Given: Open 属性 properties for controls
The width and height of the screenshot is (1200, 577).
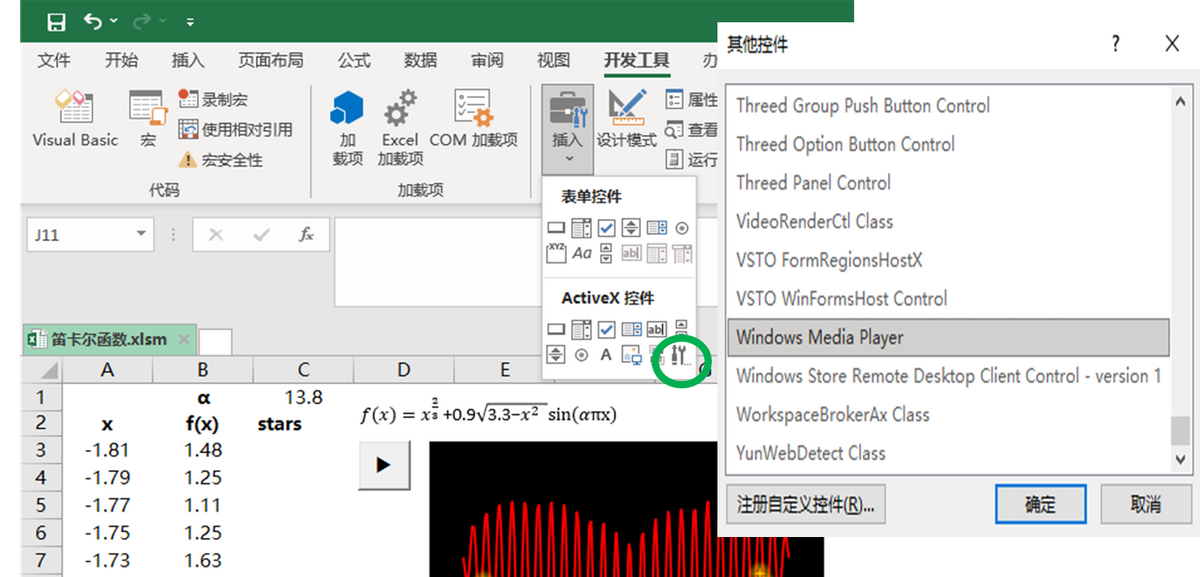Looking at the screenshot, I should (692, 99).
